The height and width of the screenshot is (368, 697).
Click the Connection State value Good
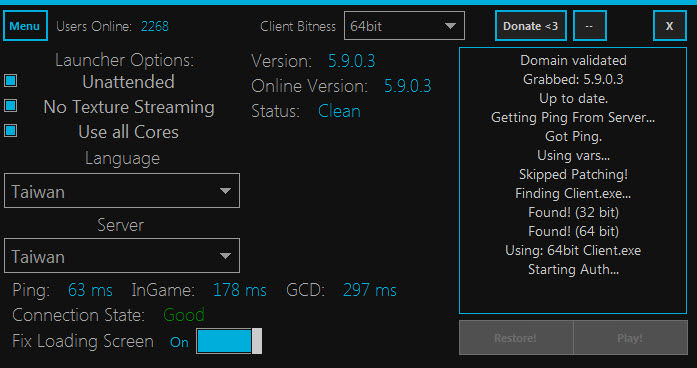(x=184, y=315)
